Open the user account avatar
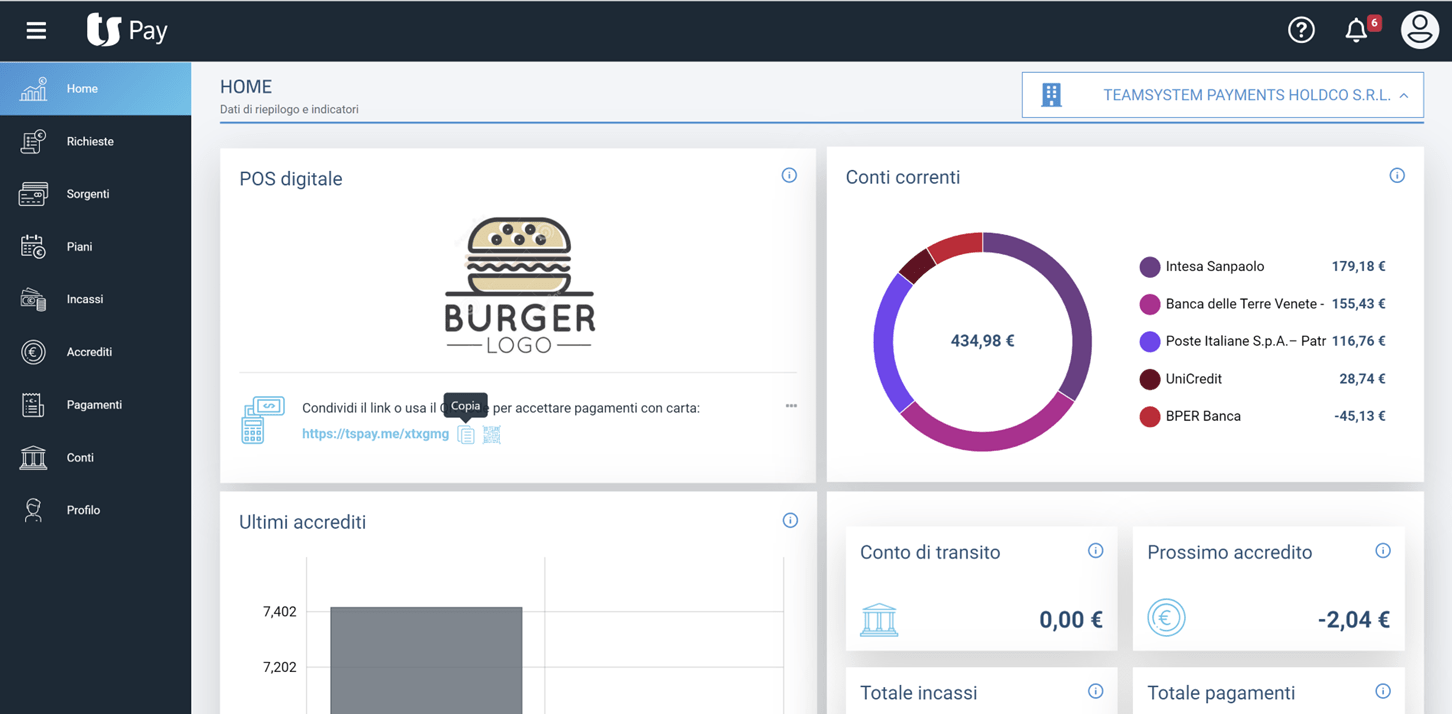 coord(1419,30)
